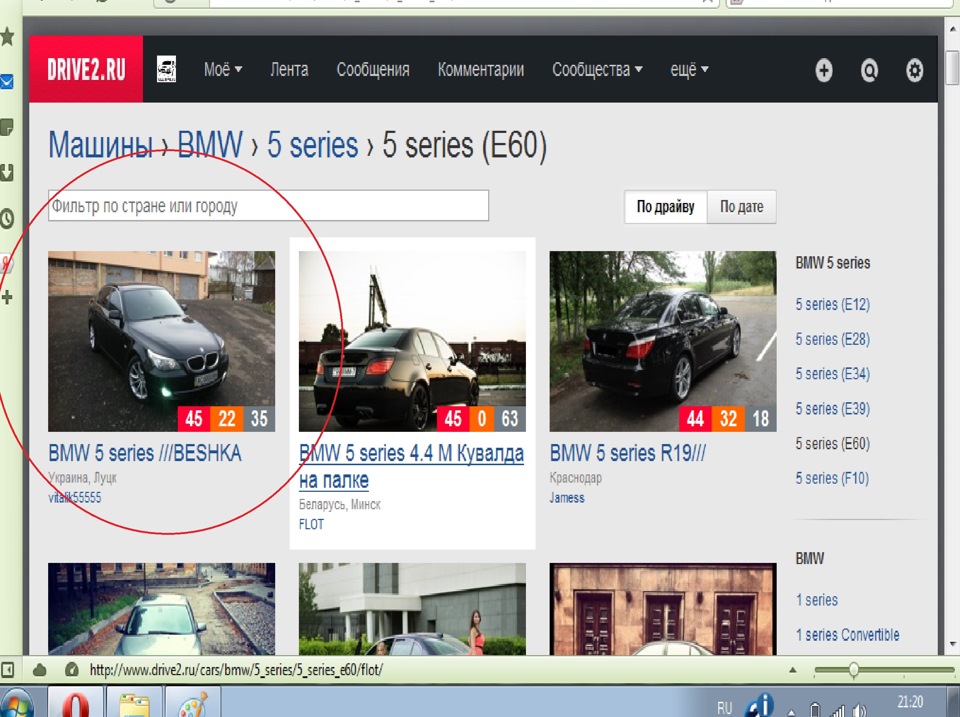
Task: Open the DRIVE2.RU home logo
Action: point(86,69)
